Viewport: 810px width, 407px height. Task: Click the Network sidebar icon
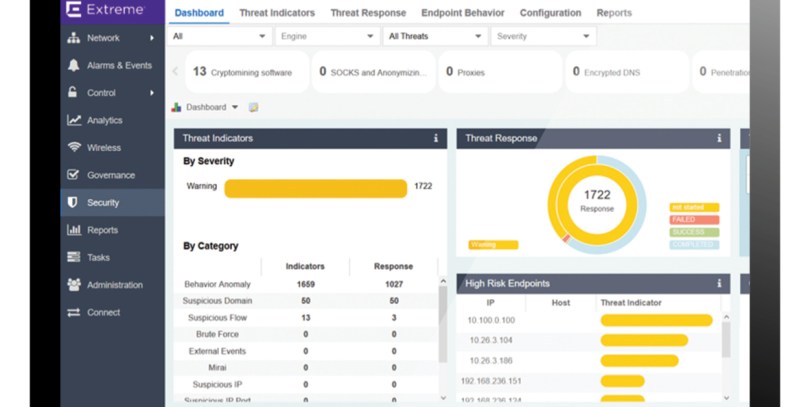[x=74, y=38]
